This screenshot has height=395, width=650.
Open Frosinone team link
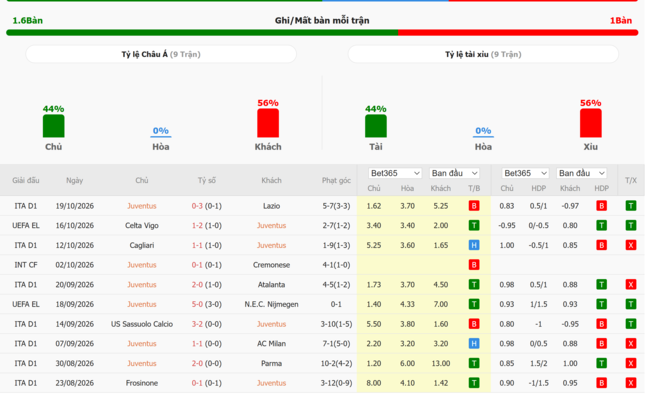142,383
